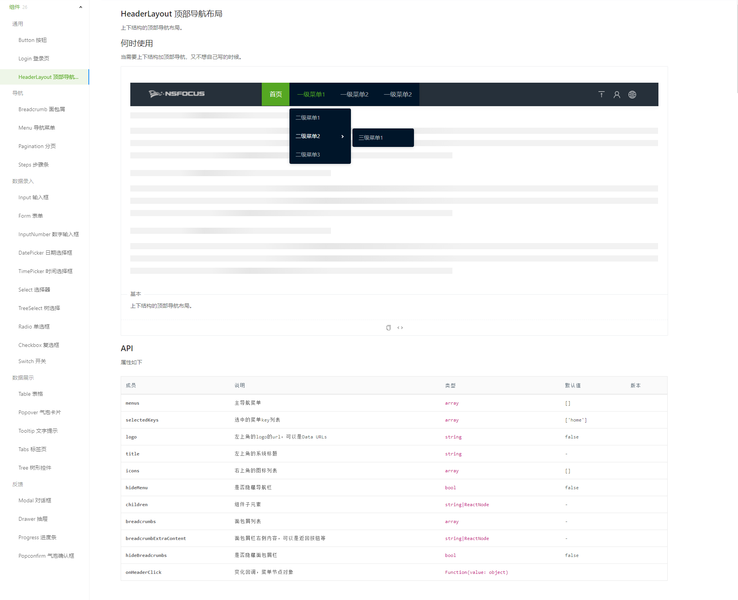Select the 首页 tab in demo header

point(275,94)
